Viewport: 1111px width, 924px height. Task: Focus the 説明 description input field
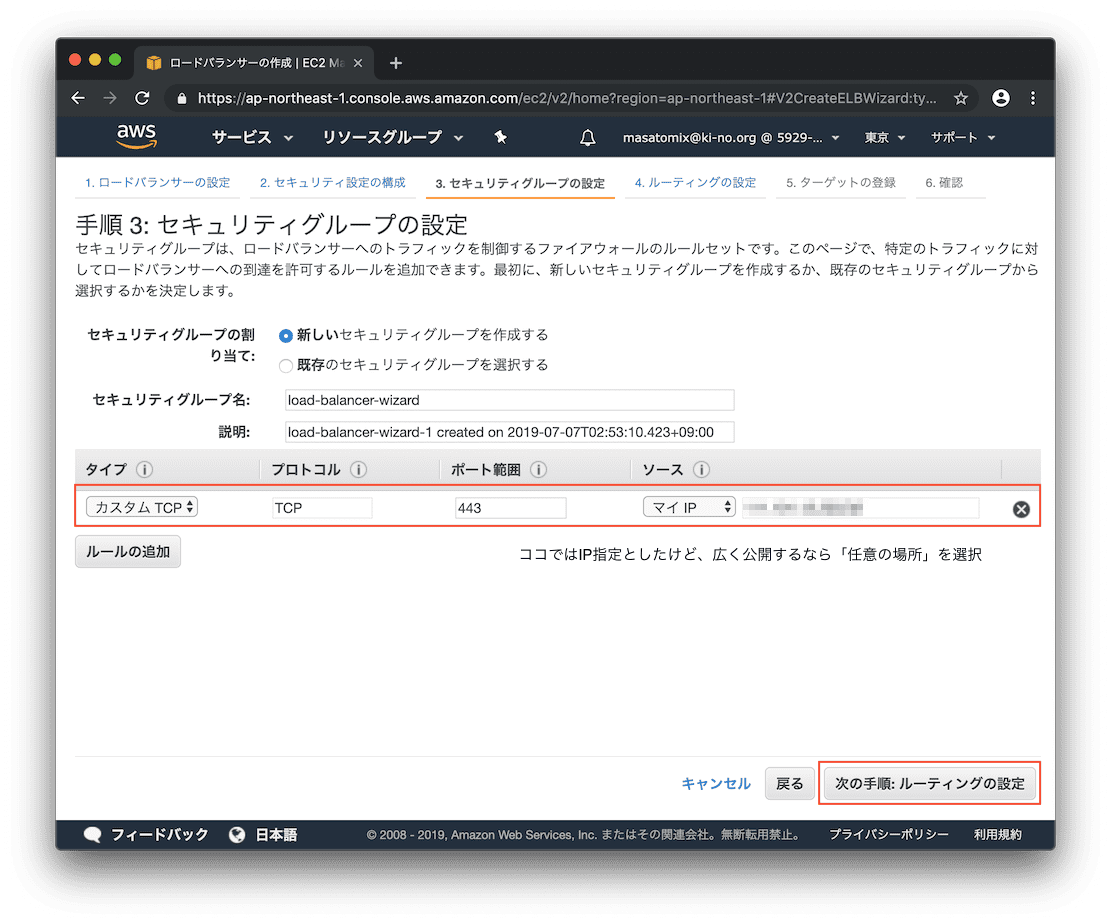[x=509, y=432]
